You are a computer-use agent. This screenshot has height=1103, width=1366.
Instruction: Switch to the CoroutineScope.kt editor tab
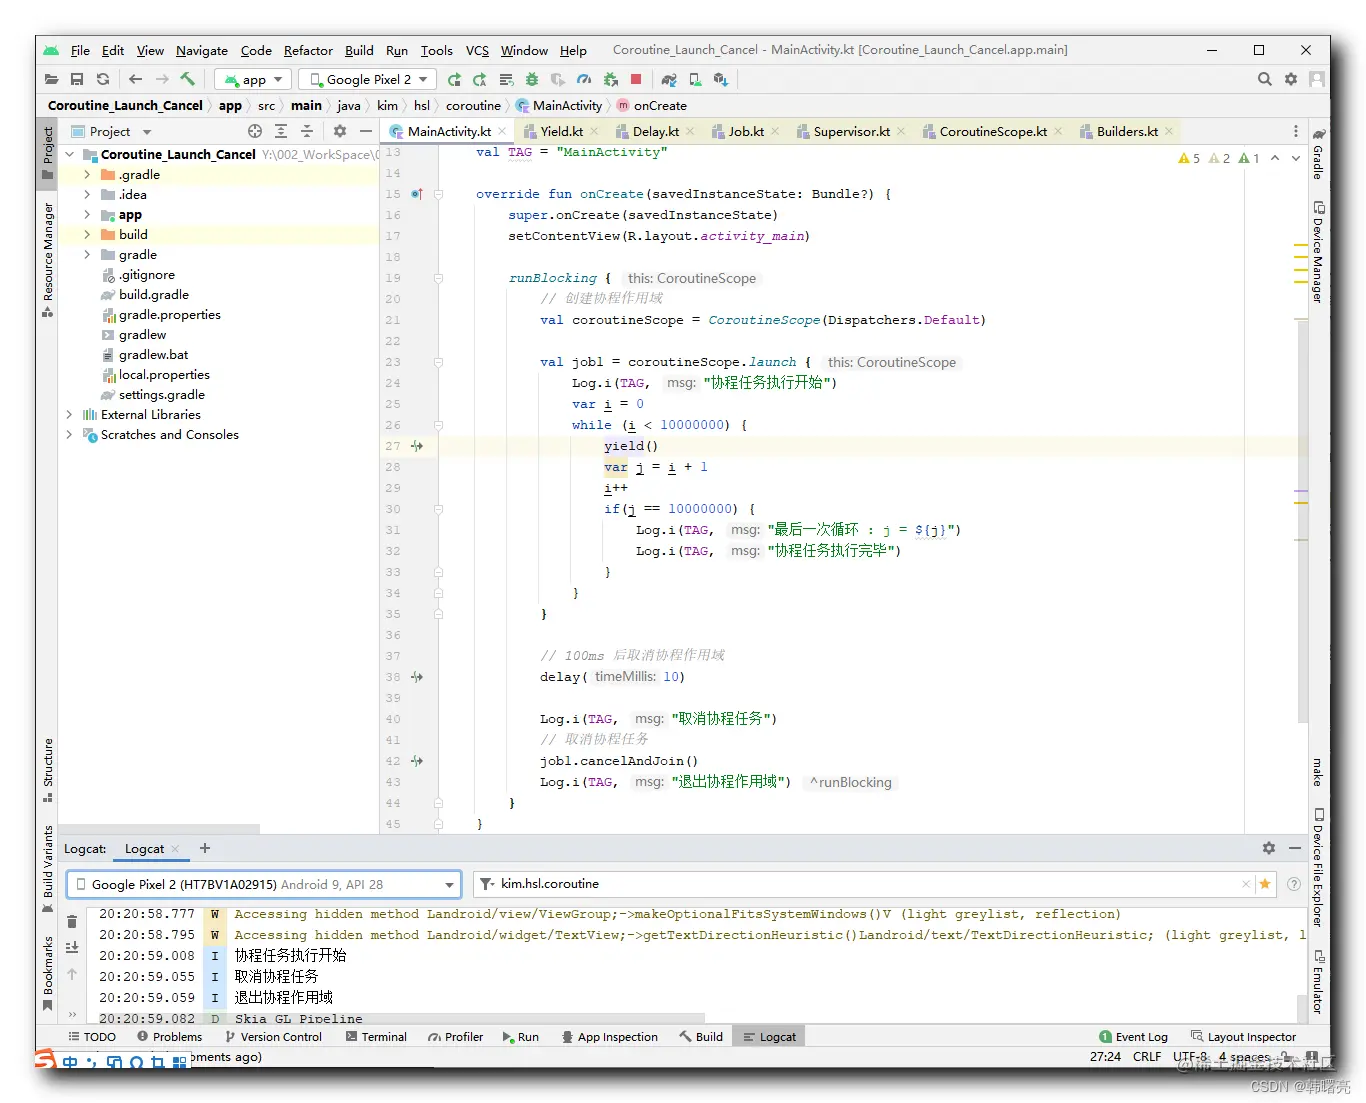[x=993, y=131]
